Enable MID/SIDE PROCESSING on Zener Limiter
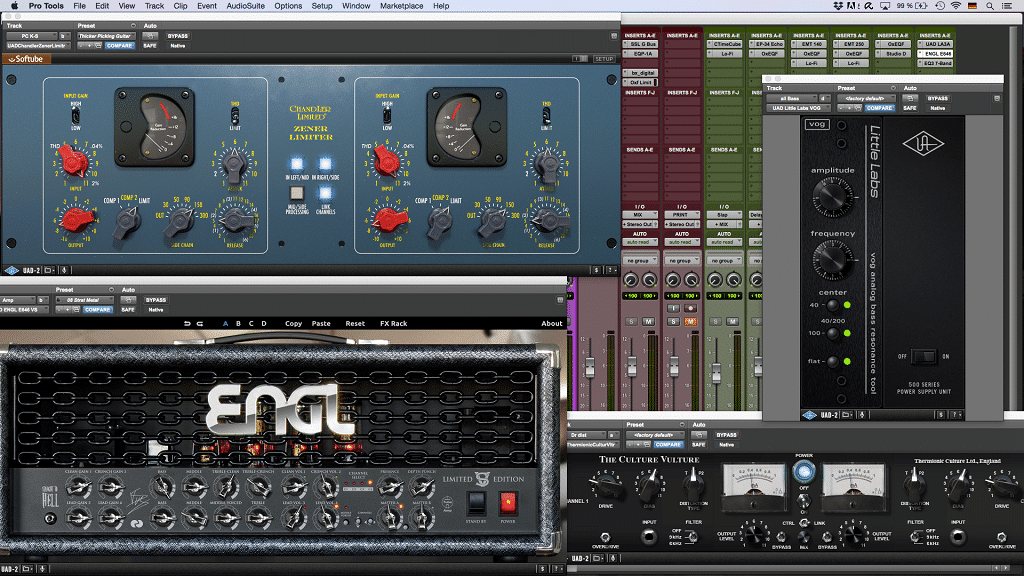 coord(296,193)
